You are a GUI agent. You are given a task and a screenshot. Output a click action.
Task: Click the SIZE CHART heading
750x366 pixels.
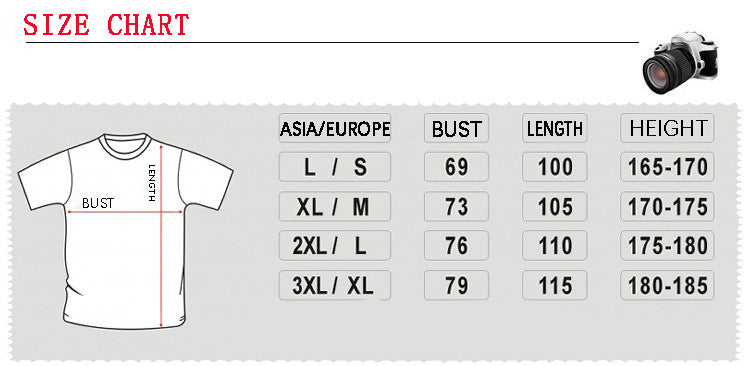point(106,24)
